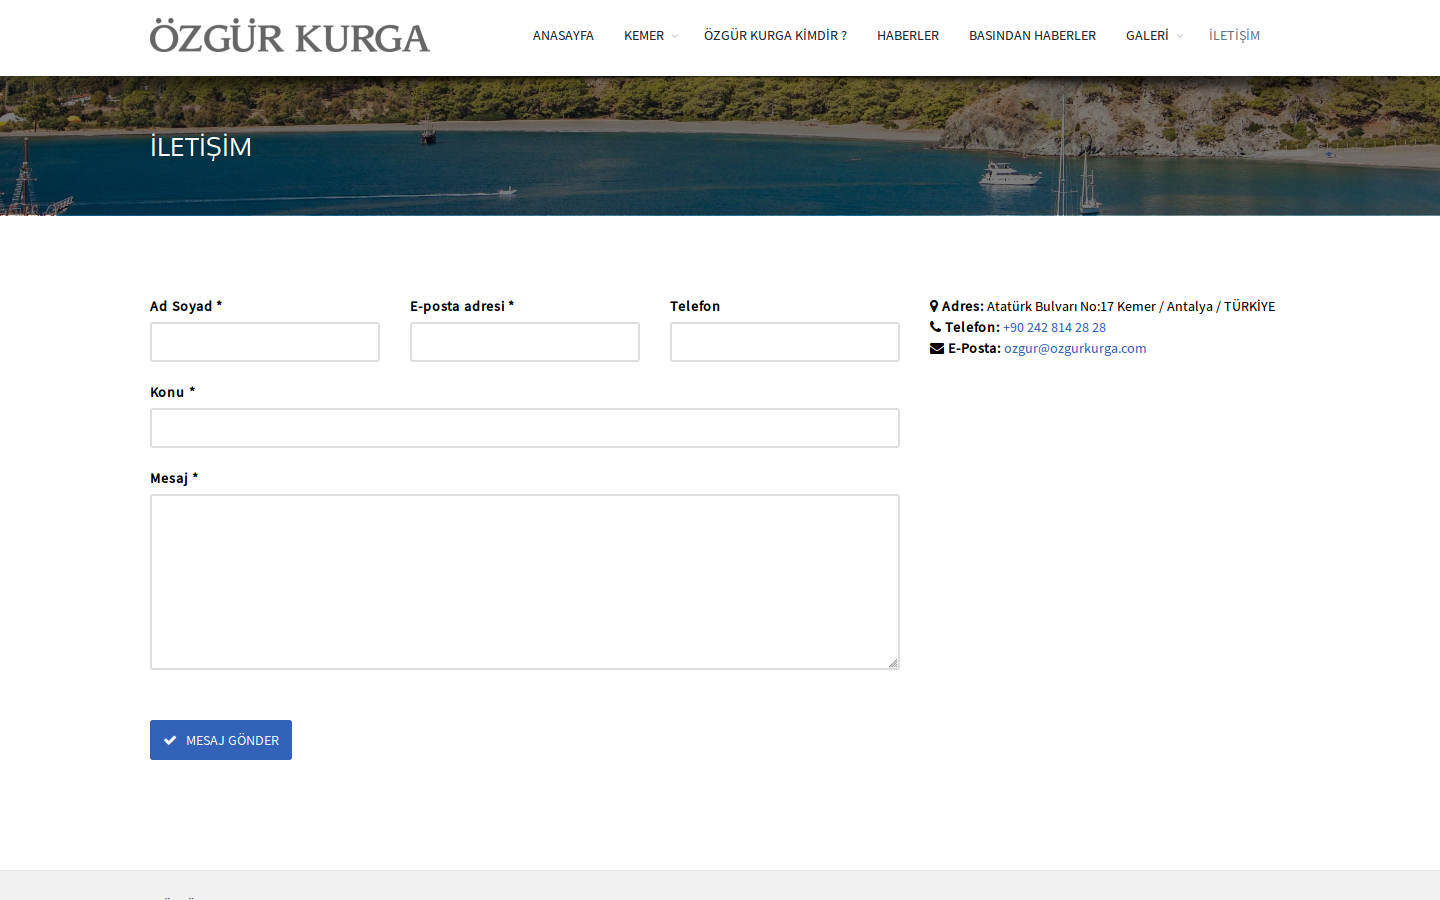Open the HABERLER menu item
The image size is (1440, 900).
(x=908, y=36)
